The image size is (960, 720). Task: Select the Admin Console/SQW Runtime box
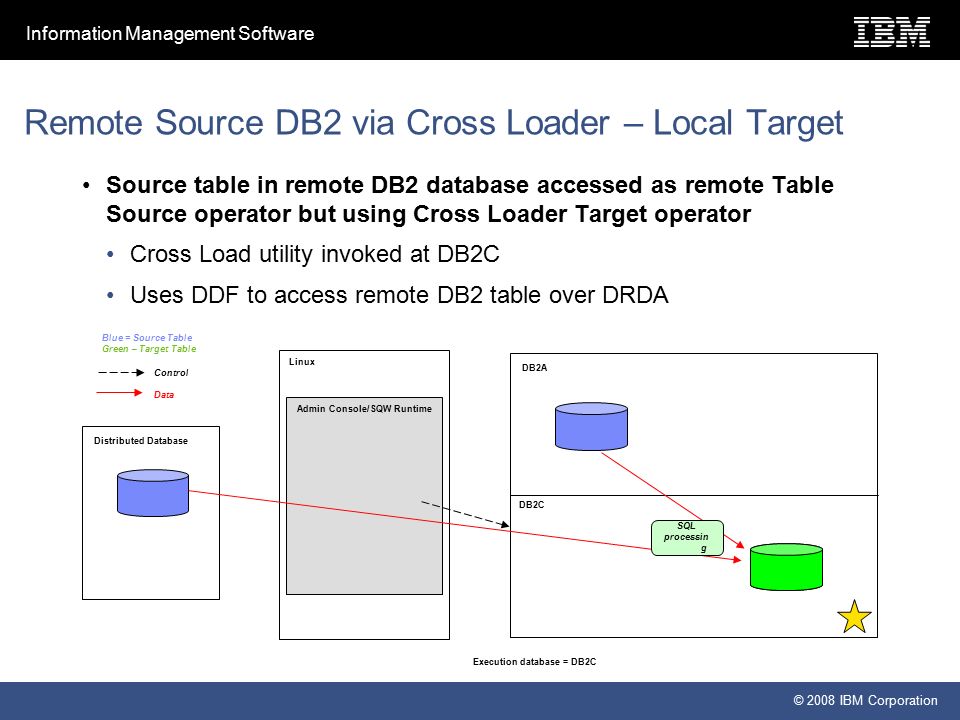click(x=364, y=496)
